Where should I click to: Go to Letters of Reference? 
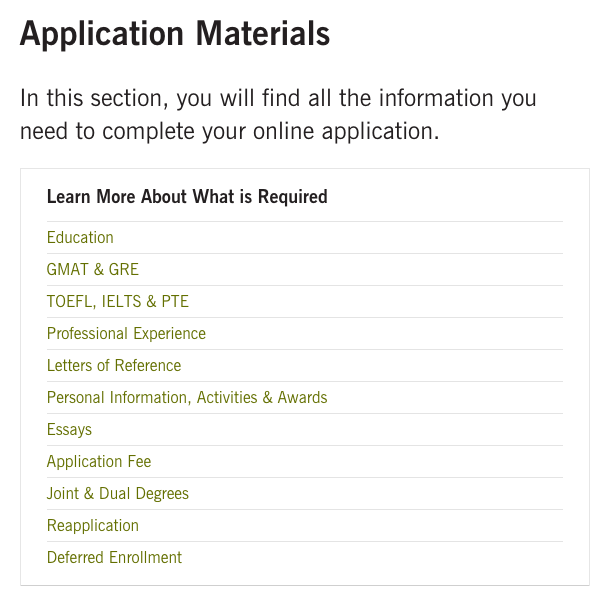(114, 366)
